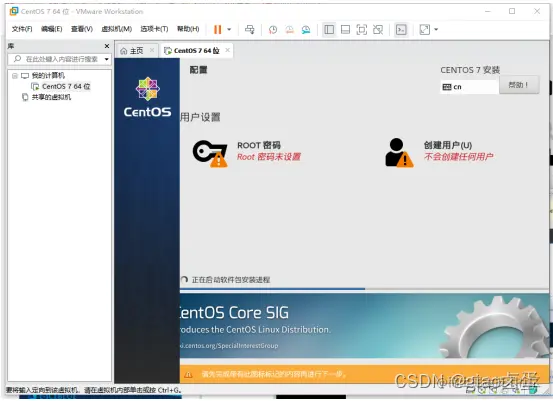This screenshot has width=553, height=401.
Task: Open the 虚拟机(M) menu
Action: point(116,29)
